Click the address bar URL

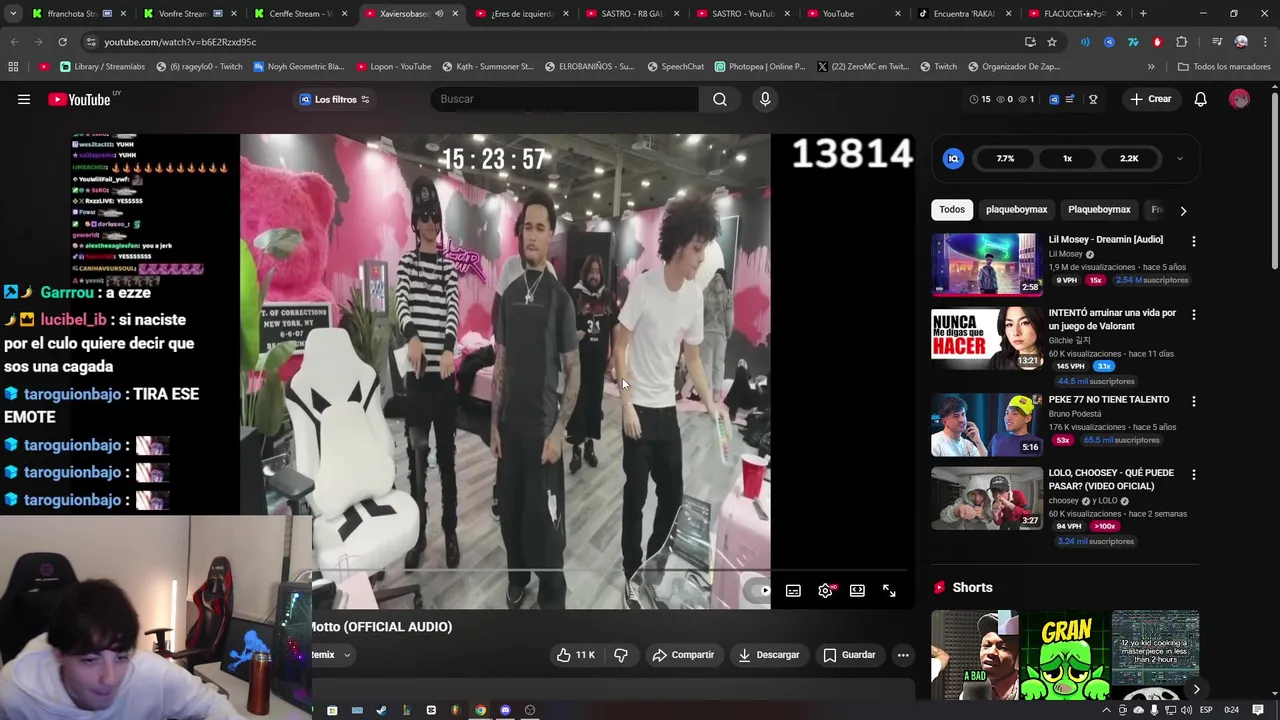click(180, 42)
